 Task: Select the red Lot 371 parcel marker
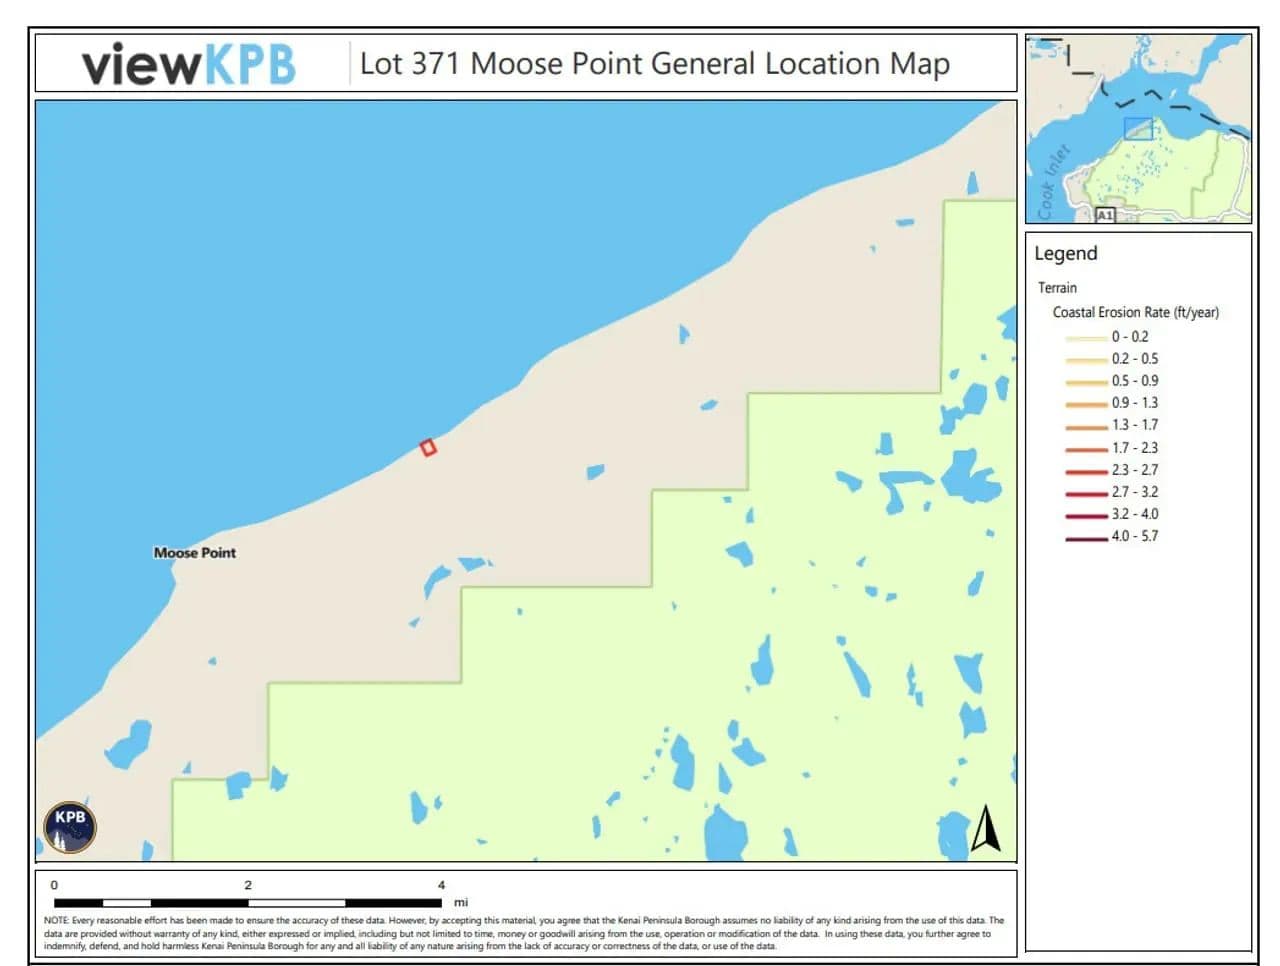point(428,447)
